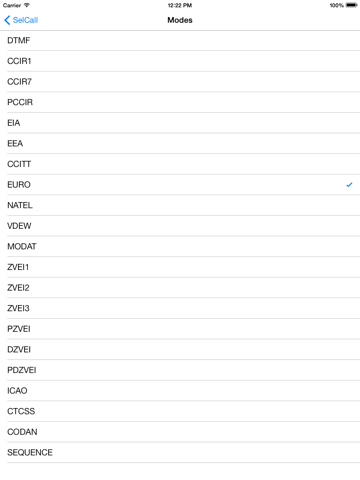This screenshot has height=480, width=360.
Task: Choose the EEA mode
Action: coord(180,144)
